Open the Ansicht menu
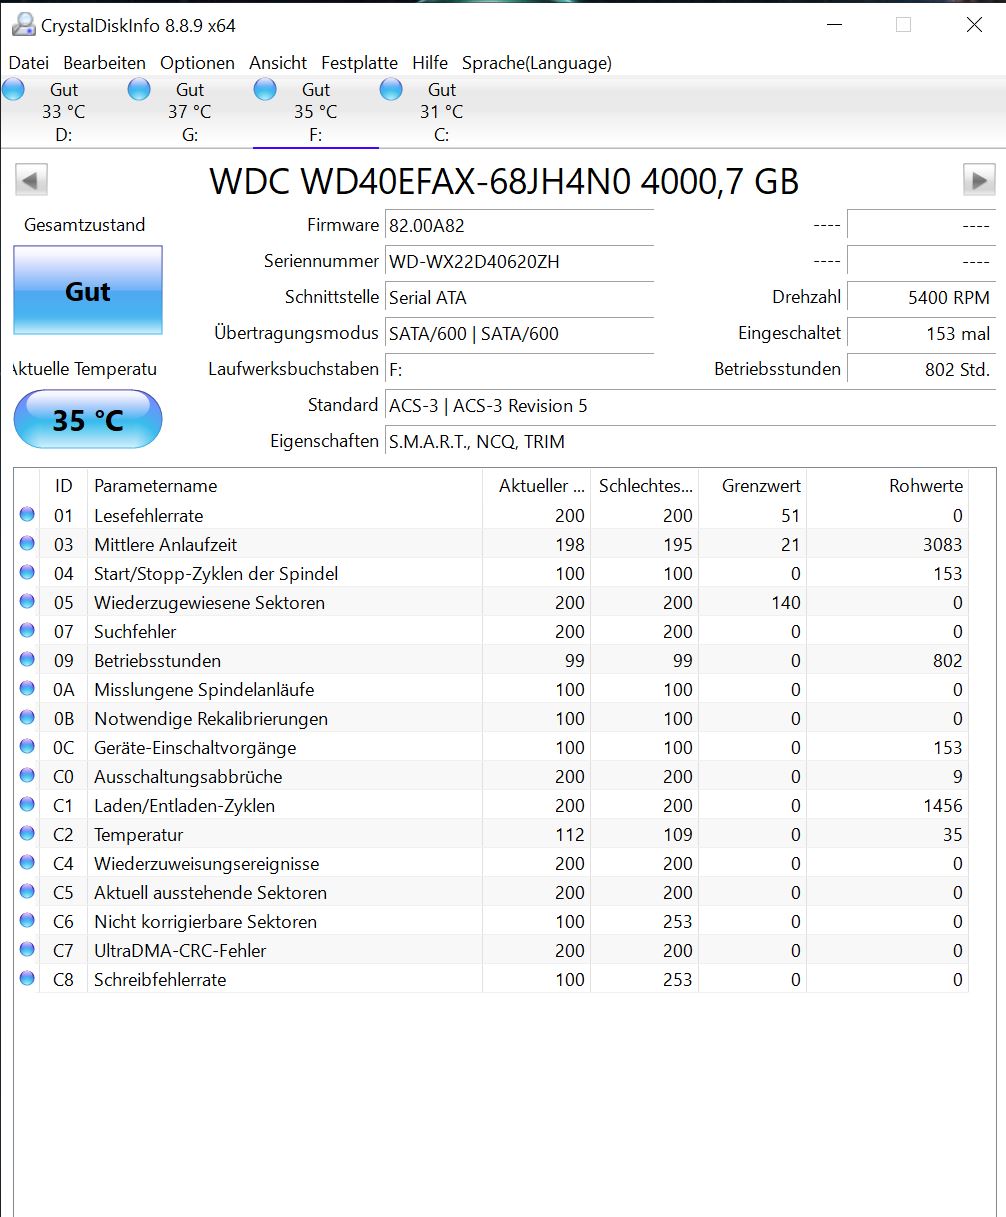 tap(278, 63)
